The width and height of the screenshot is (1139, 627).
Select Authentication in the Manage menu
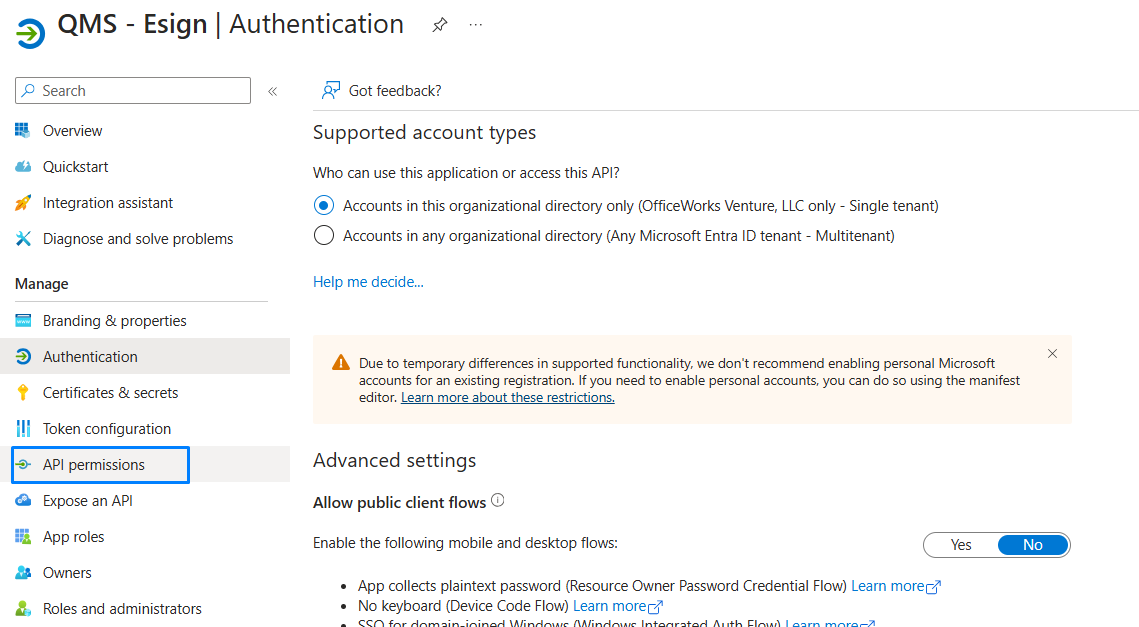pos(90,357)
